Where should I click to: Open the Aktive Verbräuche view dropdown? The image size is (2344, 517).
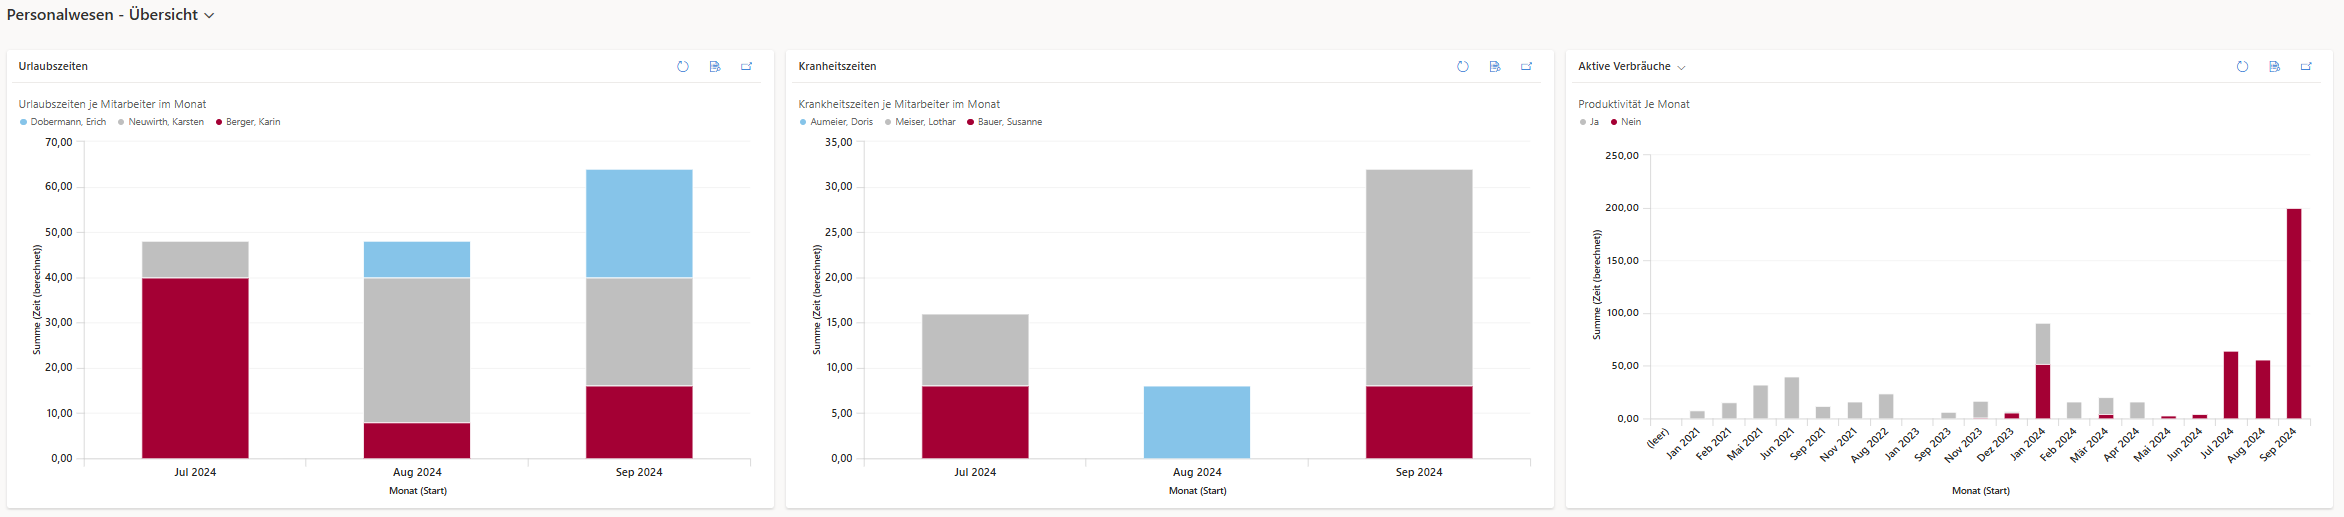[x=1681, y=67]
